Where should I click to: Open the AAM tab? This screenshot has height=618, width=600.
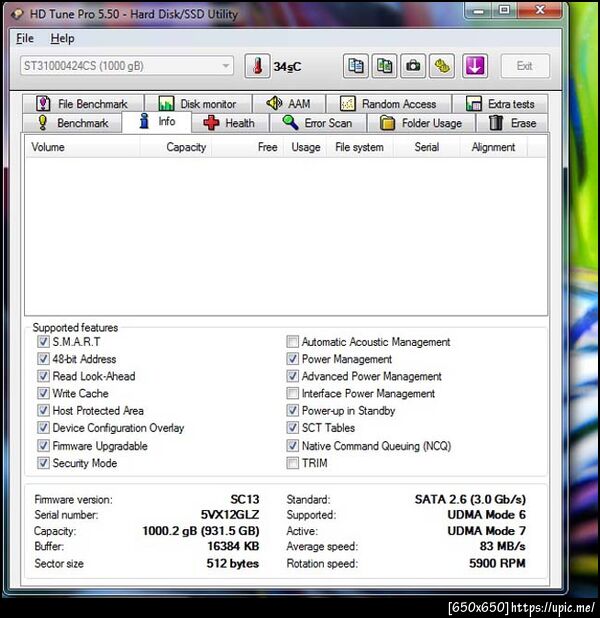289,104
